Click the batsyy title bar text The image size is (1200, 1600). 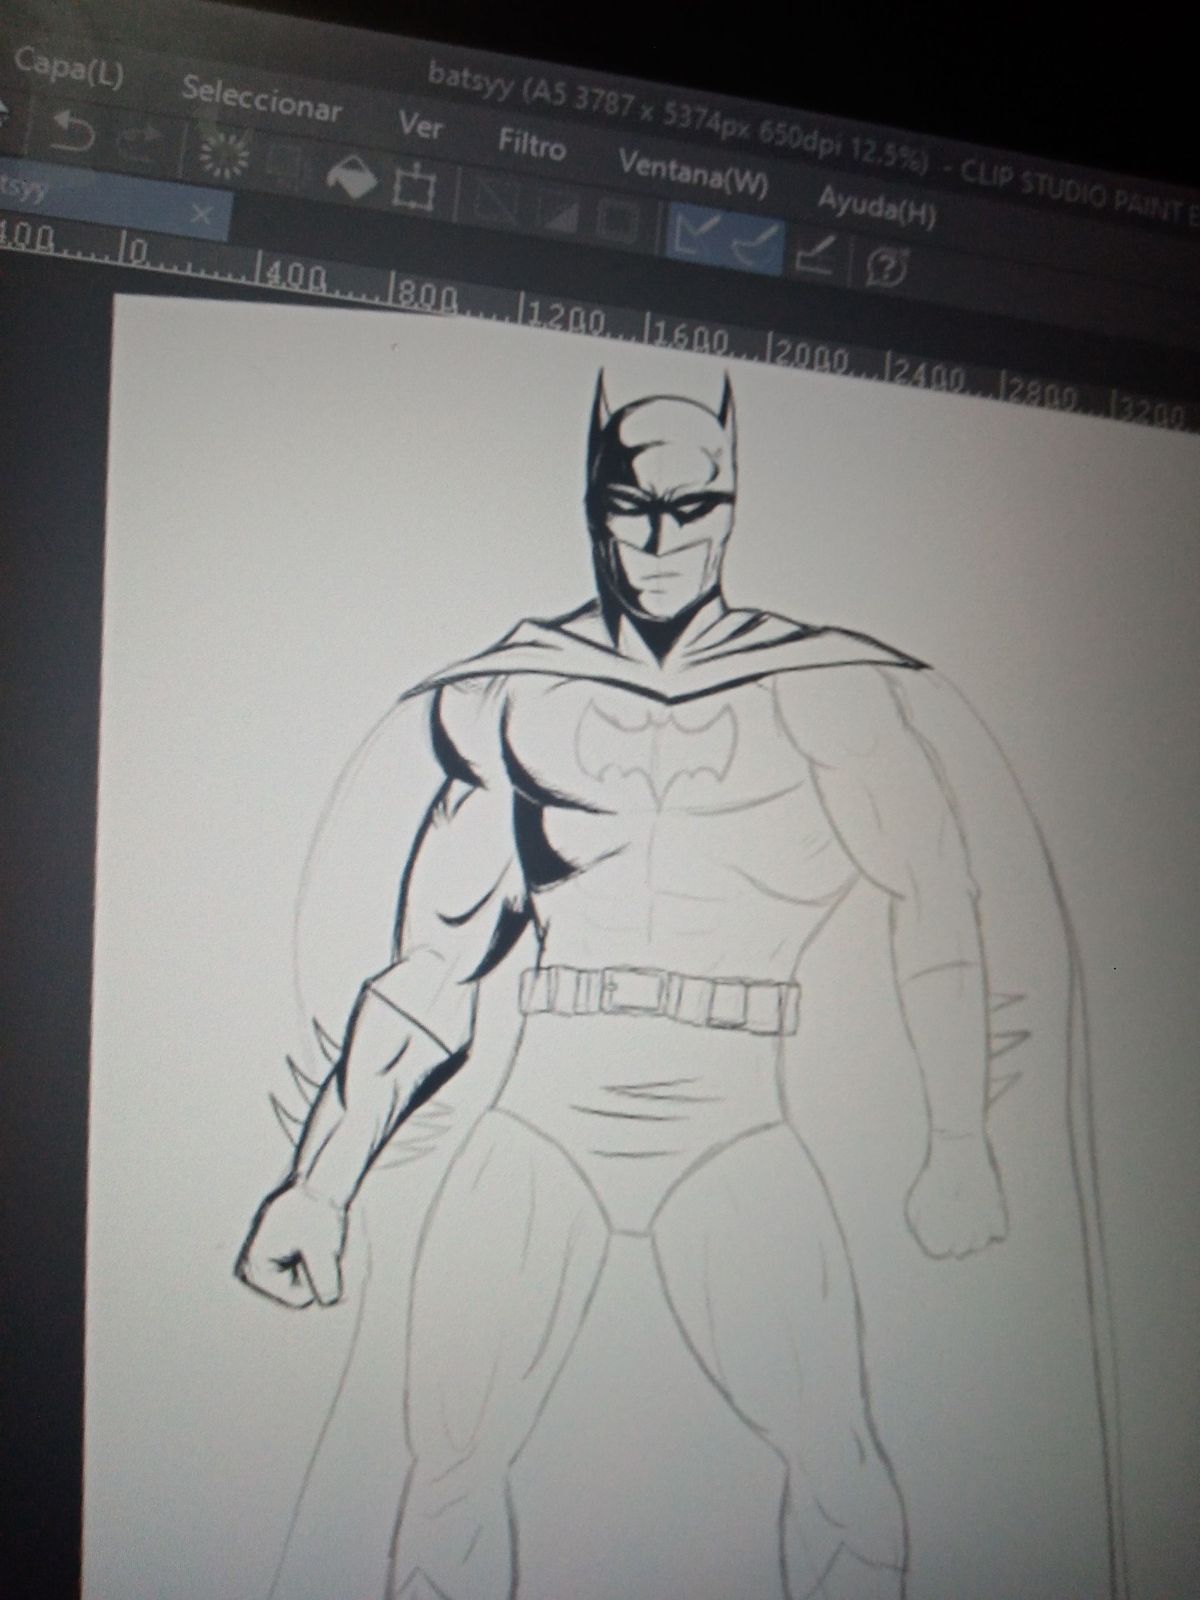[680, 117]
